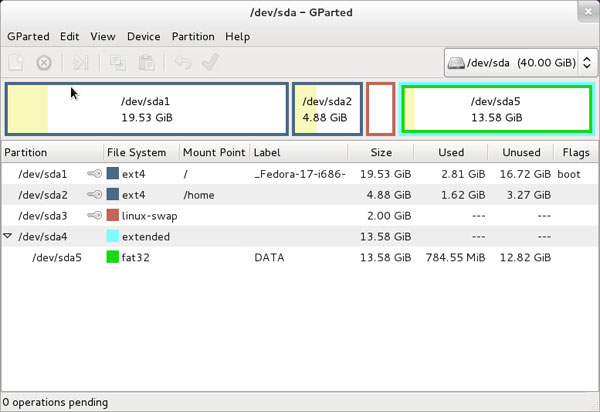Click the New partition toolbar icon
Viewport: 600px width, 412px height.
pyautogui.click(x=16, y=62)
